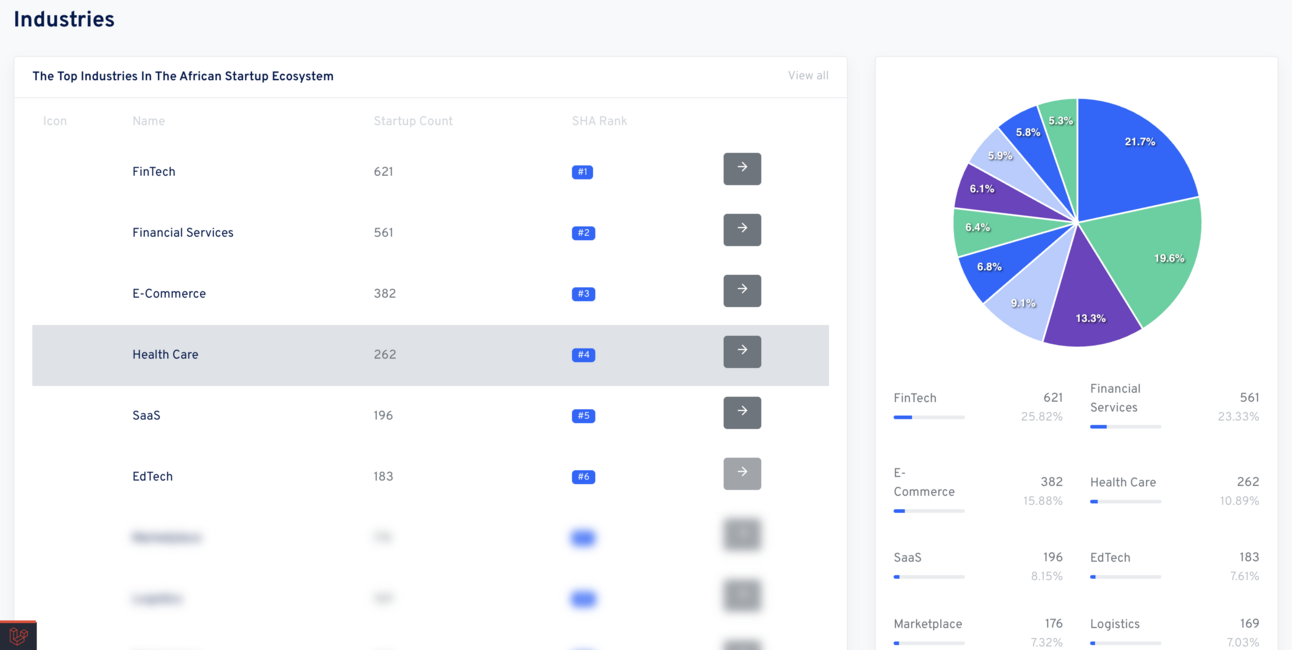Click the 19.6% pie chart slice
This screenshot has height=650, width=1292.
1150,255
